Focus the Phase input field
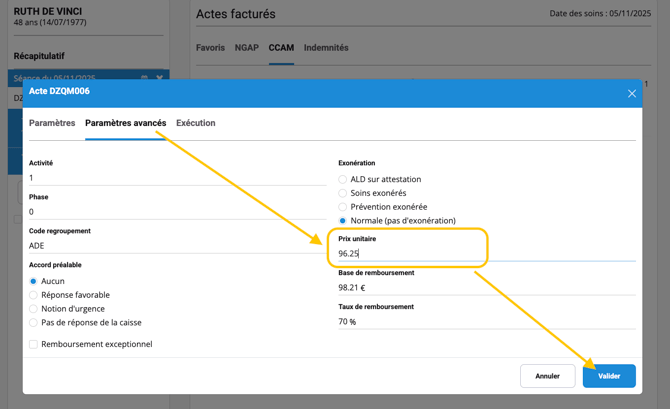 point(175,212)
